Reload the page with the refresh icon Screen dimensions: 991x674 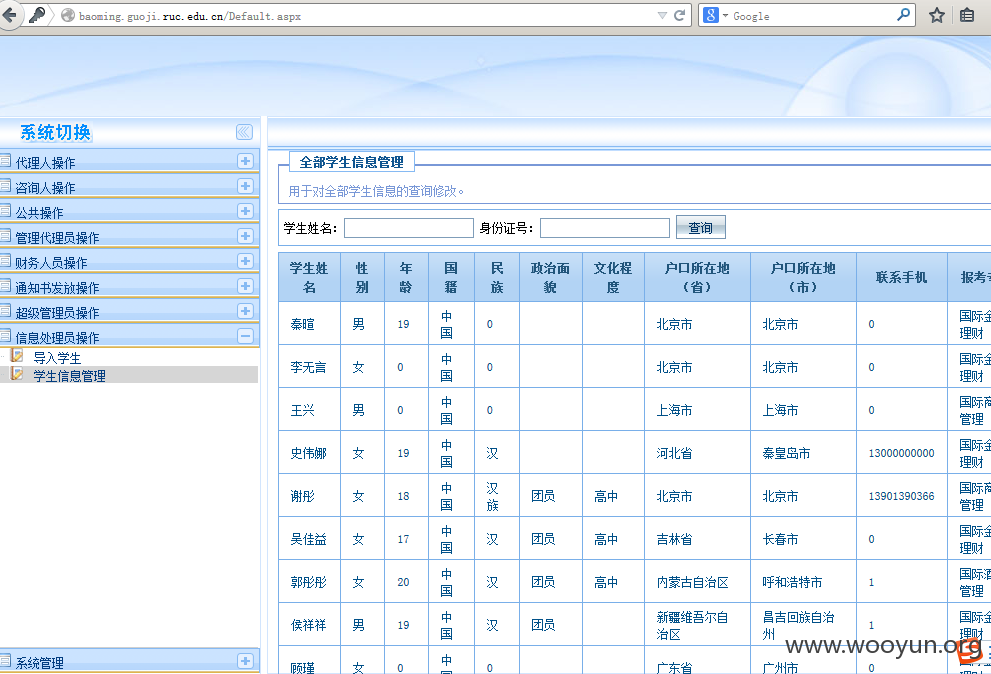tap(679, 15)
